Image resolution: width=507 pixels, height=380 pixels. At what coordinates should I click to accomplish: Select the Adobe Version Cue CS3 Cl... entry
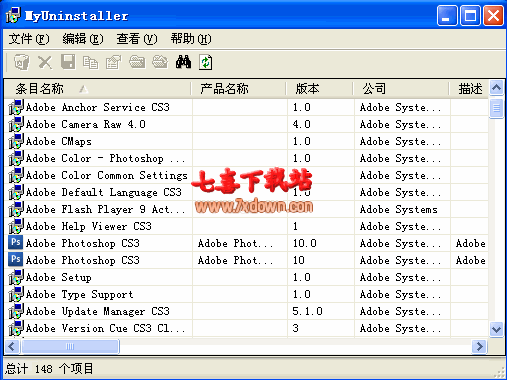105,328
